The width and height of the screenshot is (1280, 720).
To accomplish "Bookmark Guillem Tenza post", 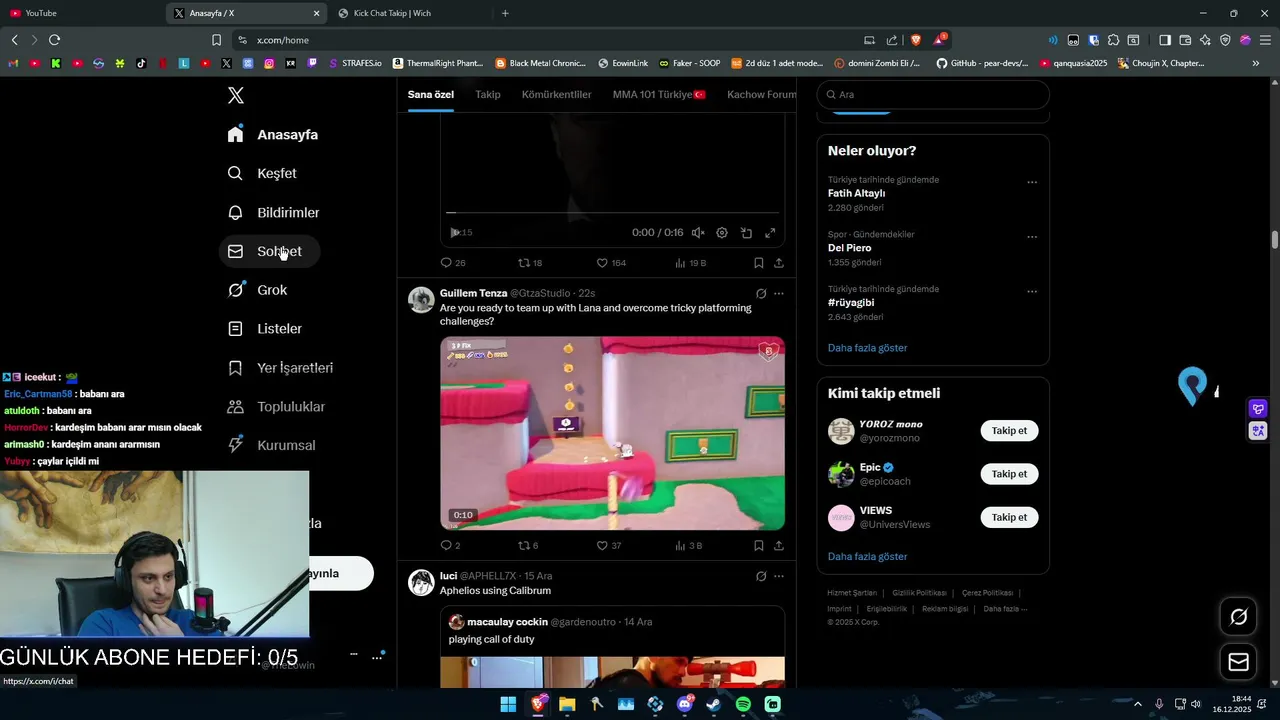I will coord(758,546).
